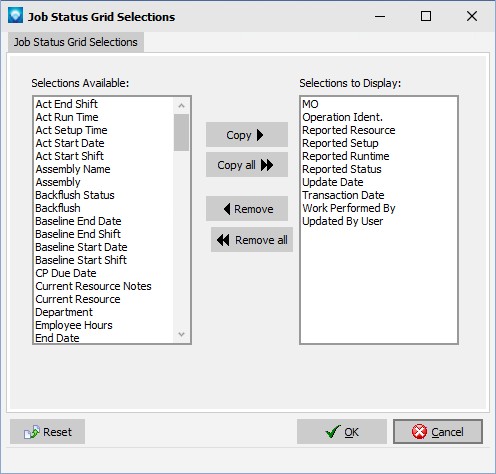
Task: Select Employee Hours in available list
Action: (x=74, y=325)
